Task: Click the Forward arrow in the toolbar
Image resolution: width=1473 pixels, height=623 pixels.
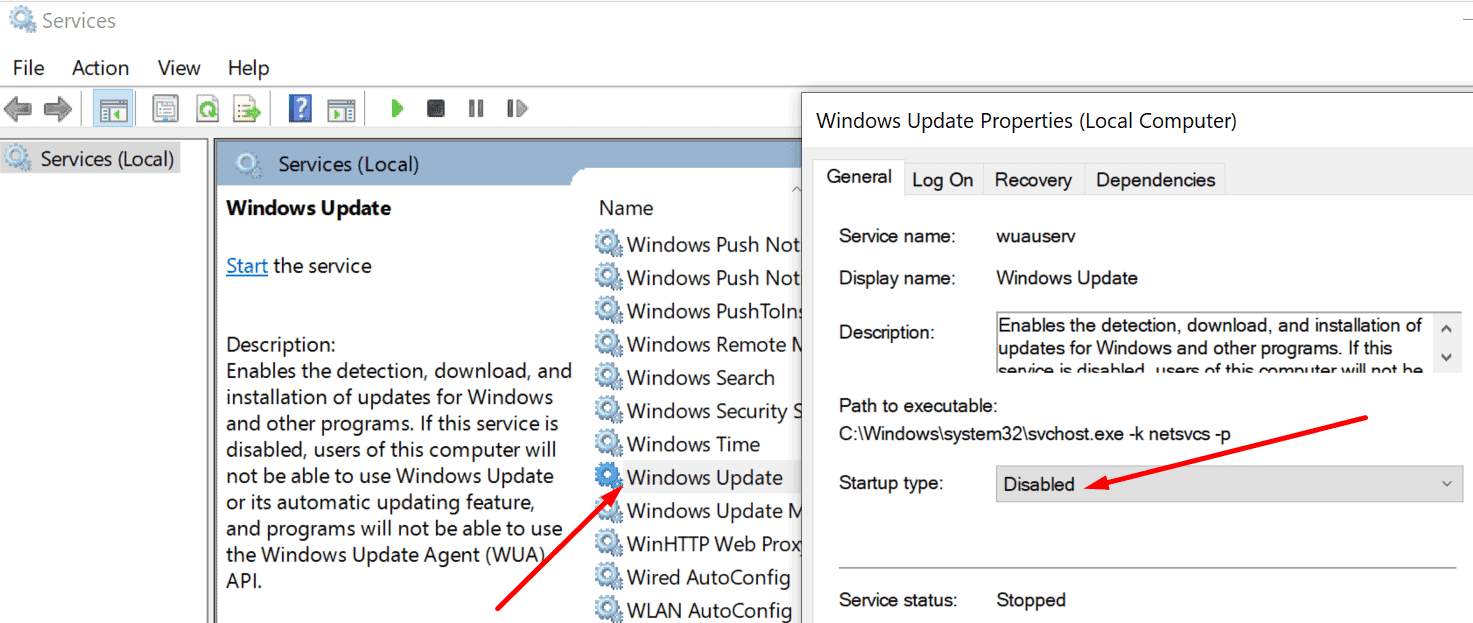Action: click(x=58, y=108)
